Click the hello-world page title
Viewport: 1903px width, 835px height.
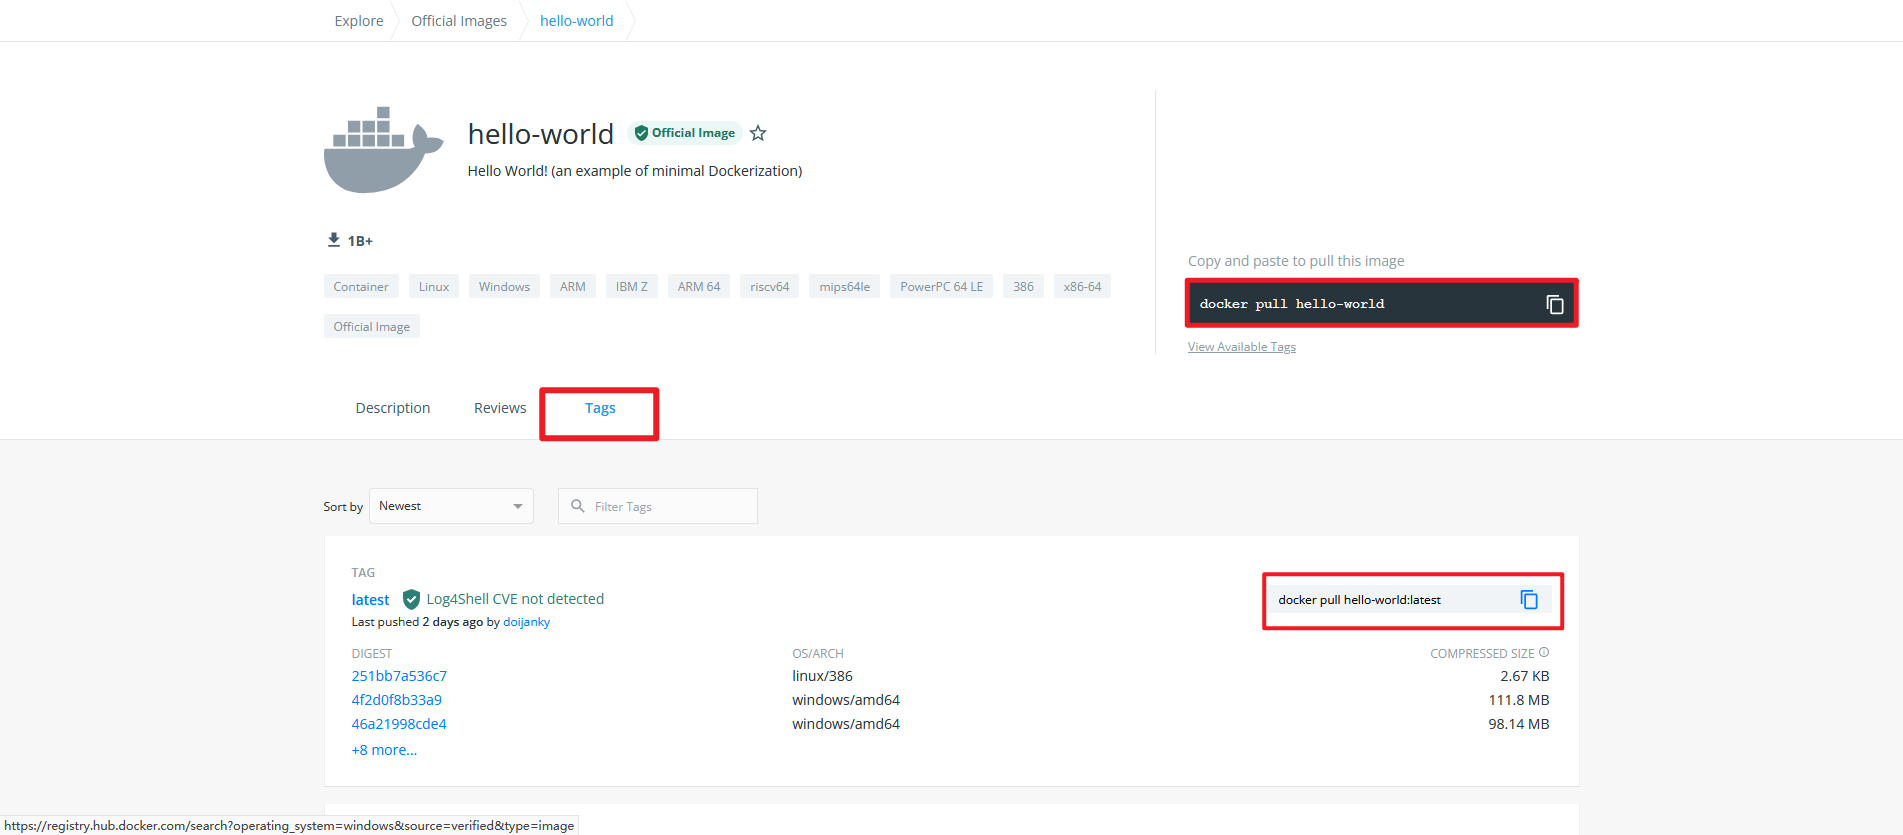pos(541,134)
